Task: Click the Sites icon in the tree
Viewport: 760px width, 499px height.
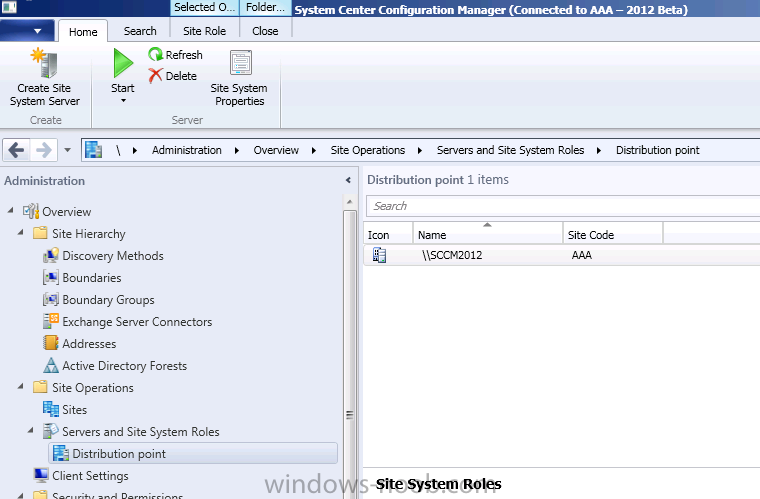Action: [x=50, y=409]
